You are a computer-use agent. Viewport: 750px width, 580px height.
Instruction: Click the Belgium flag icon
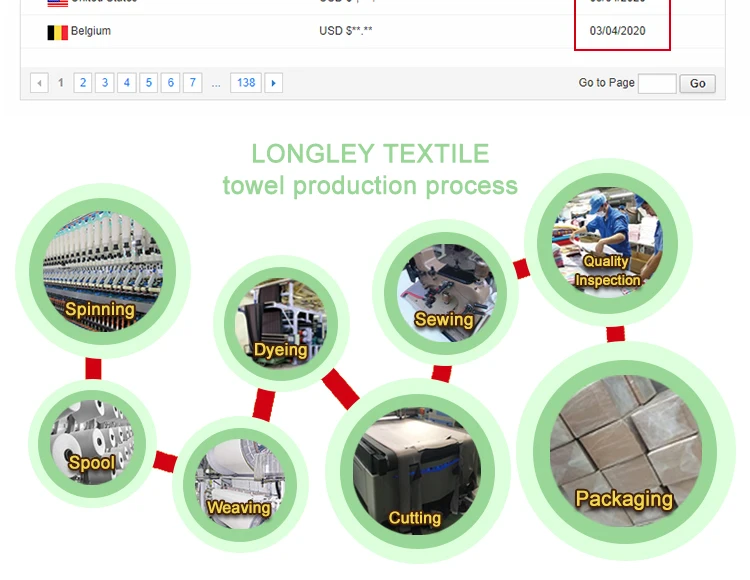coord(57,33)
